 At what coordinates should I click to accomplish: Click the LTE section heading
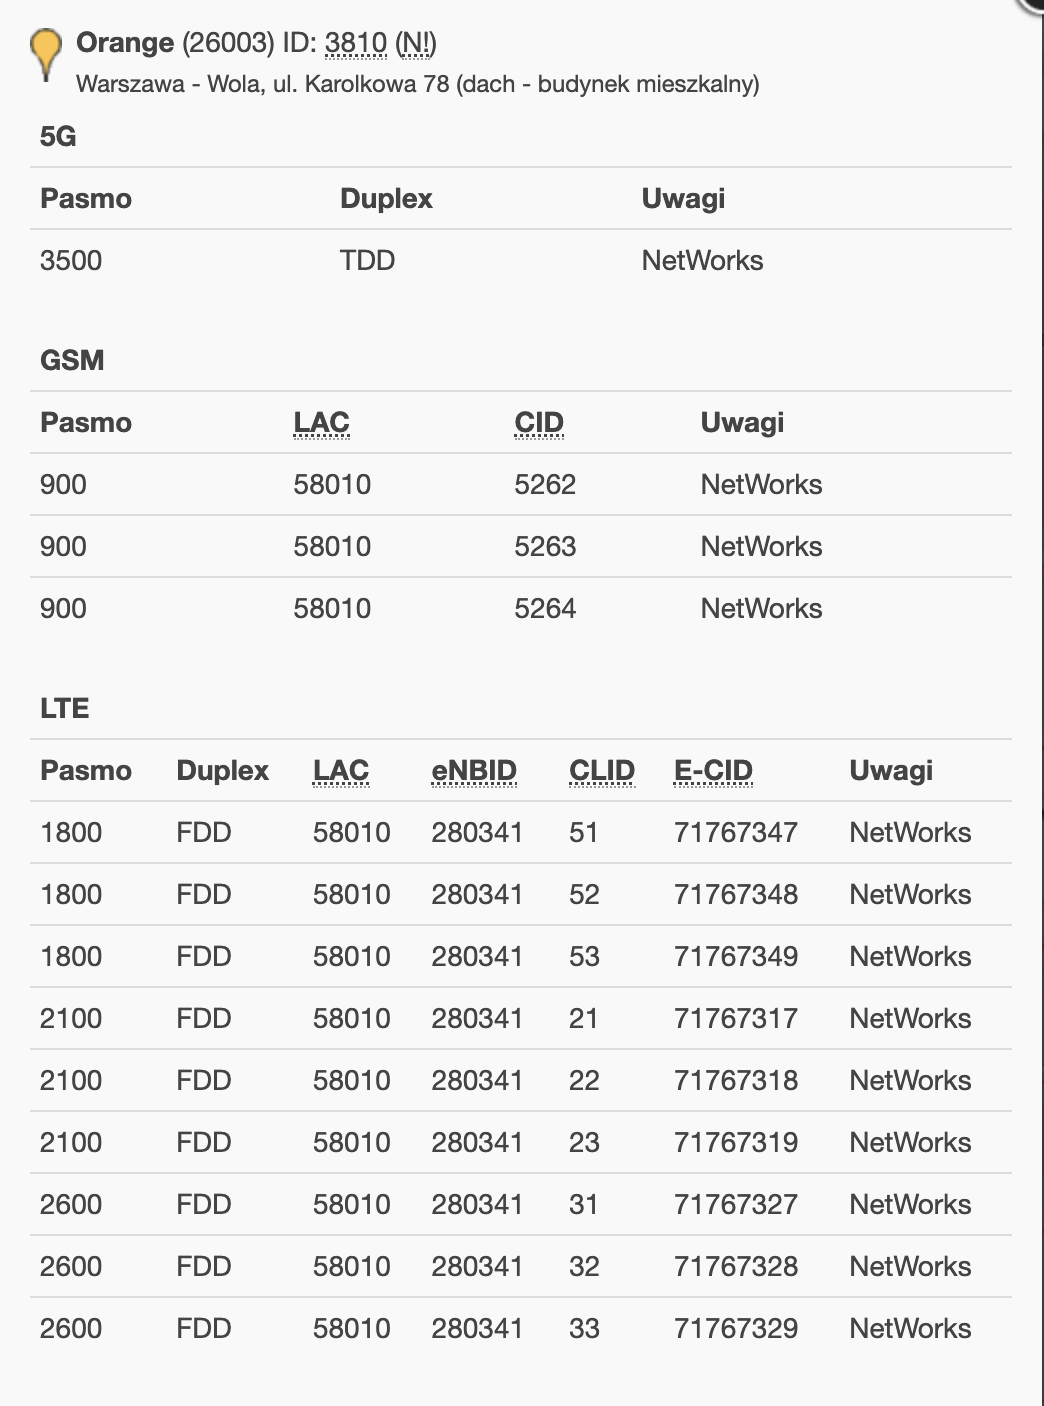65,709
